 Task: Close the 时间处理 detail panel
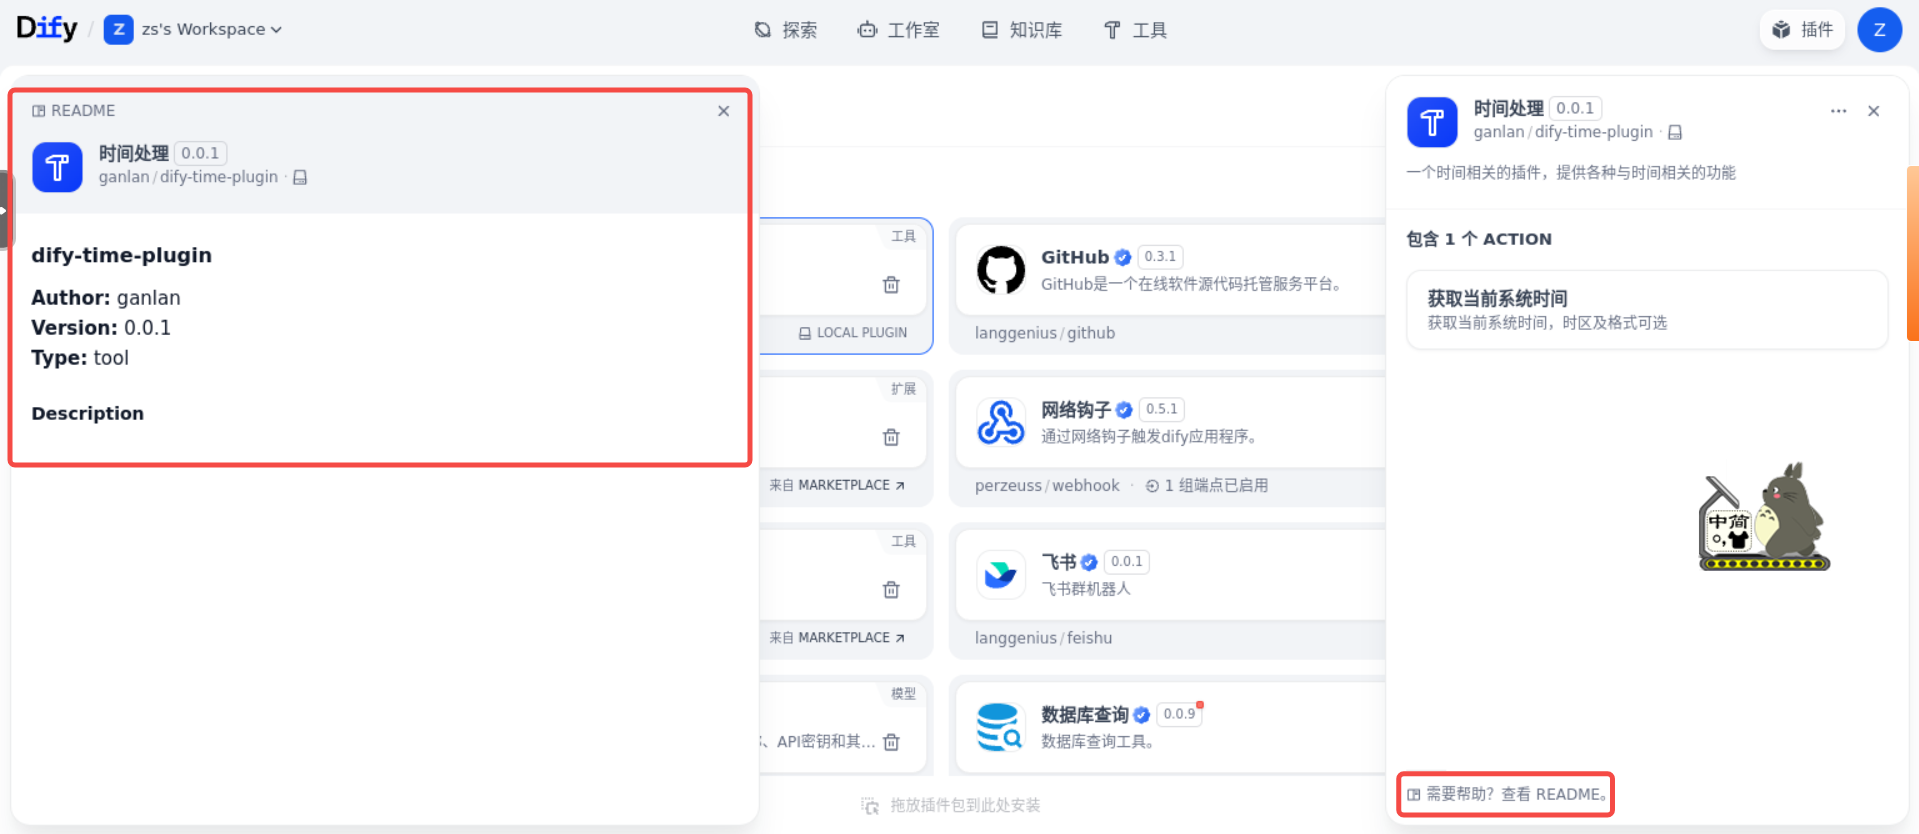1874,111
